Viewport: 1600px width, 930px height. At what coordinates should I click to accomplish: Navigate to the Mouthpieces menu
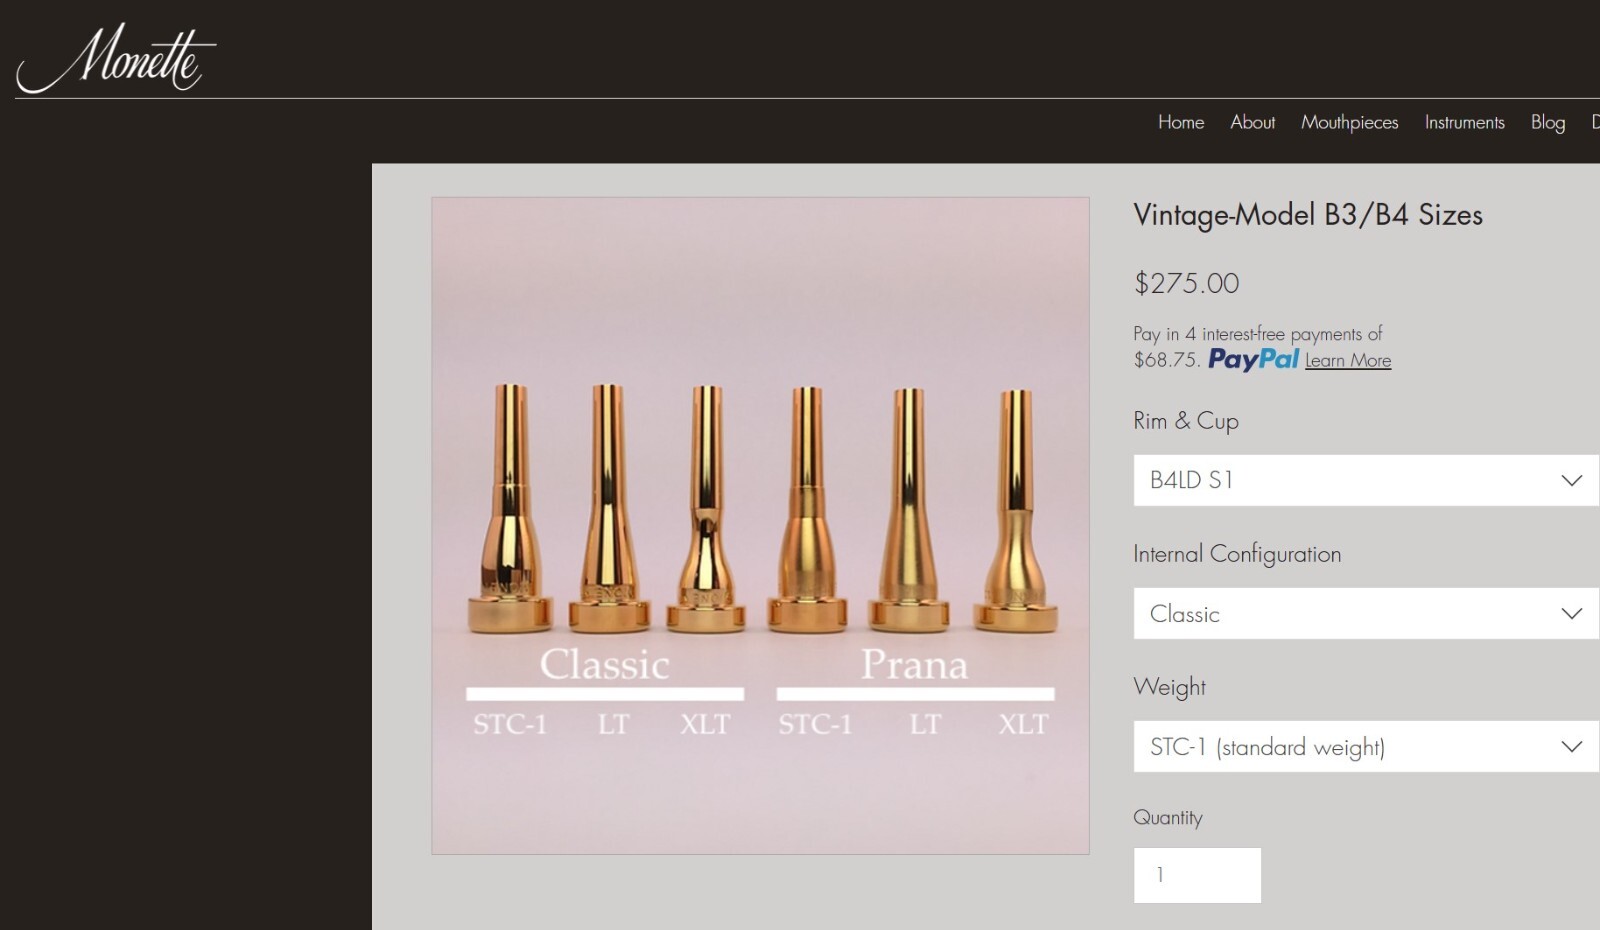click(1350, 122)
